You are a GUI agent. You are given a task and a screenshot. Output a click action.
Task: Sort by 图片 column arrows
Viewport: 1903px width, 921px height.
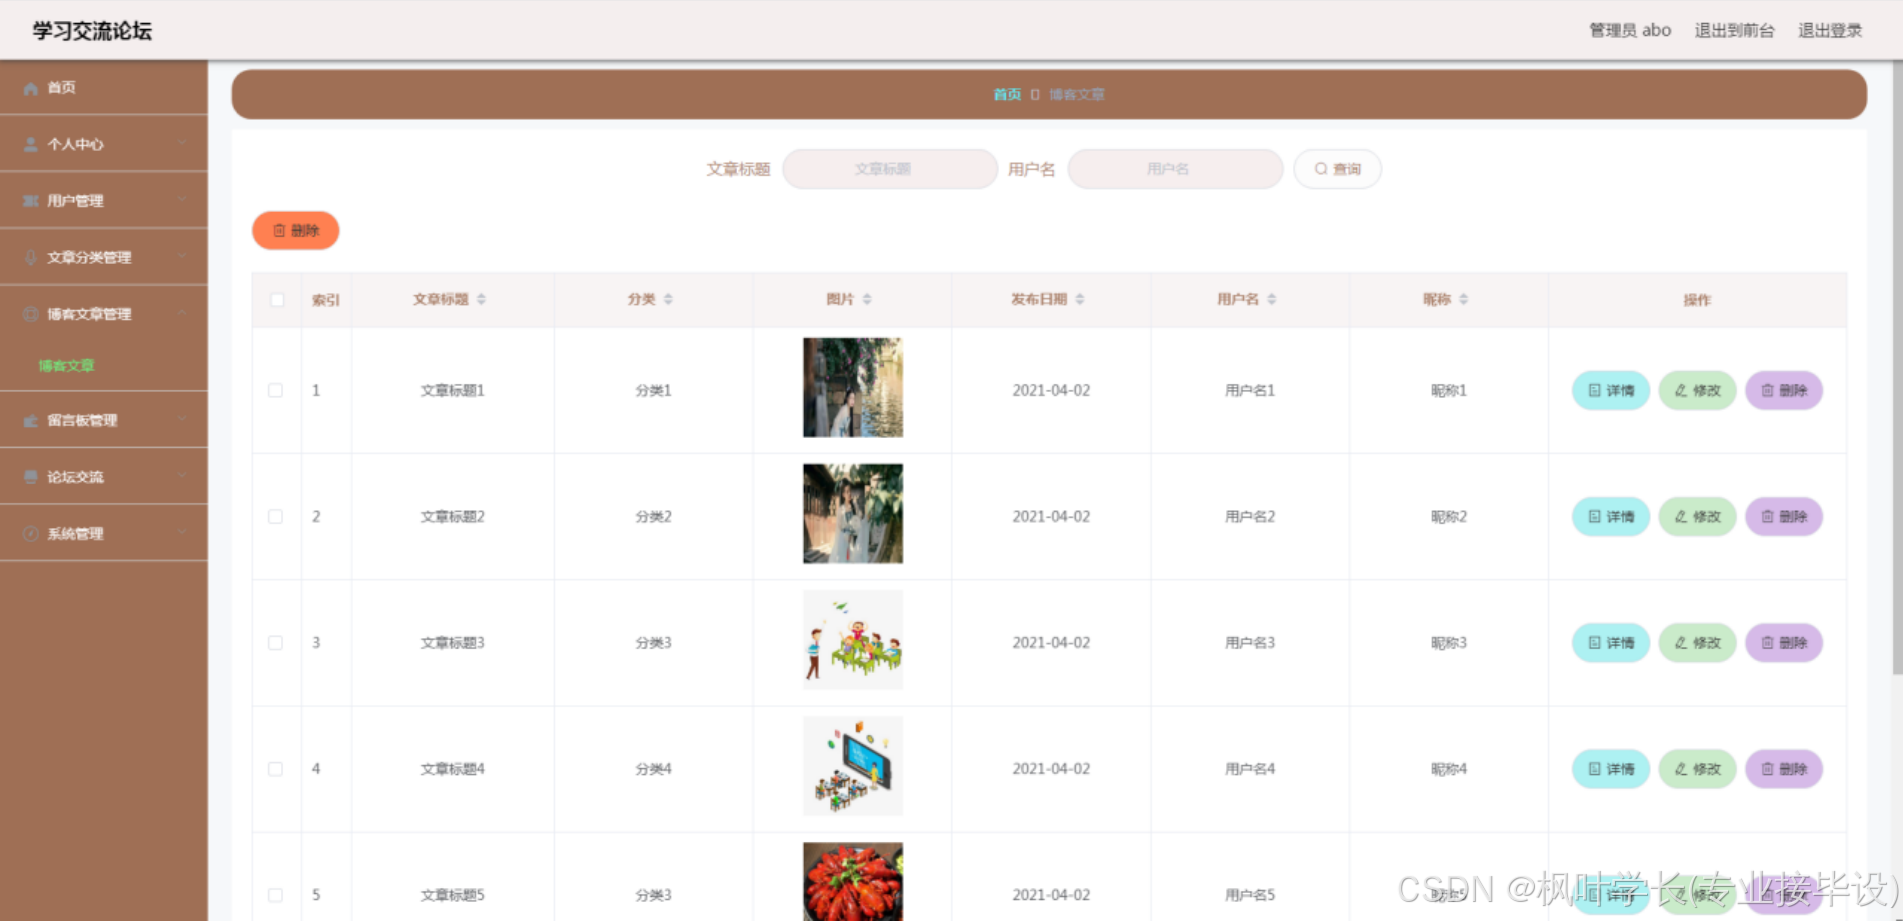[867, 299]
